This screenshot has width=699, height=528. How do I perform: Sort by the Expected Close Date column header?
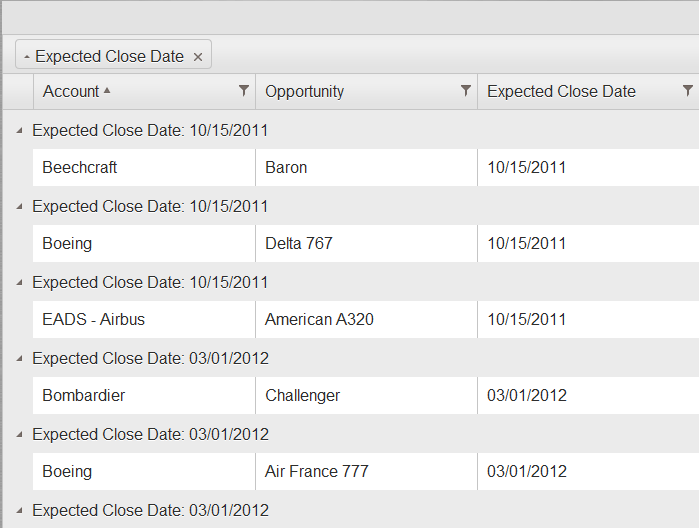561,91
